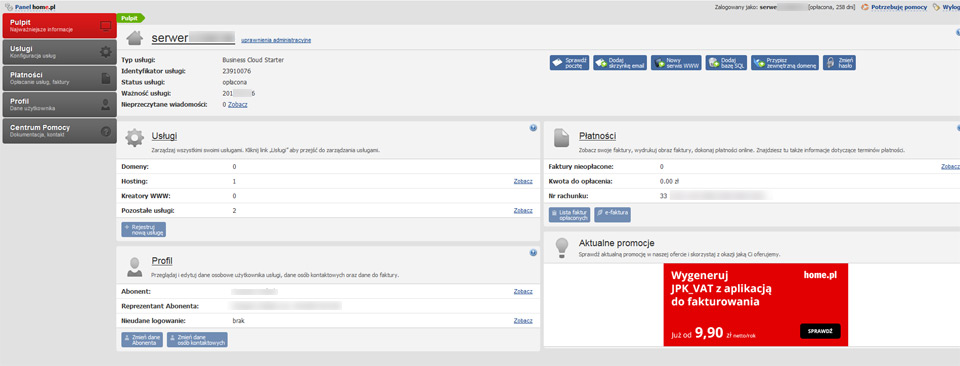Click the person icon in the Profil panel
The height and width of the screenshot is (366, 960).
[x=135, y=266]
